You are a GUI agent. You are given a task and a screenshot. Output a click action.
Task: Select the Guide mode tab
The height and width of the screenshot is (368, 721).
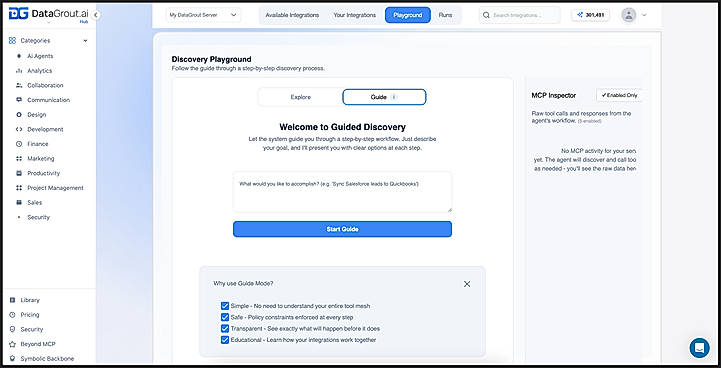click(x=384, y=97)
